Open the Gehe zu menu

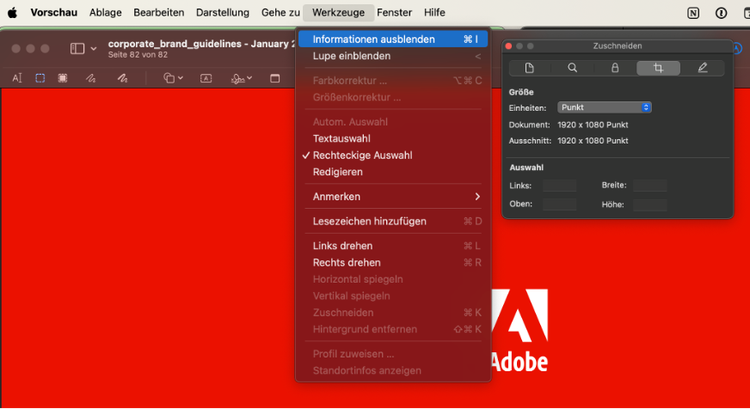280,12
